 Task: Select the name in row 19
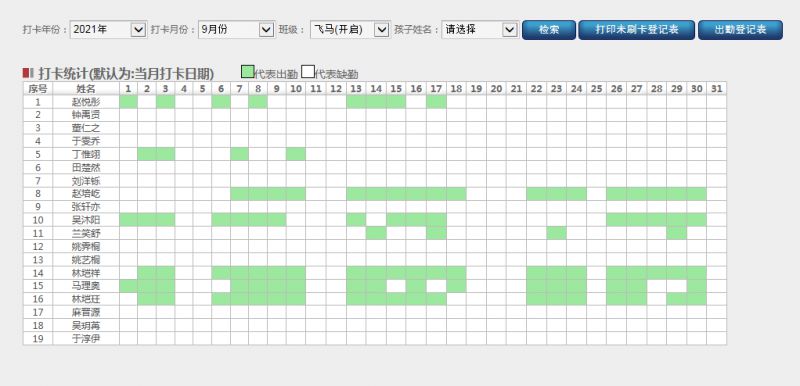click(x=86, y=339)
